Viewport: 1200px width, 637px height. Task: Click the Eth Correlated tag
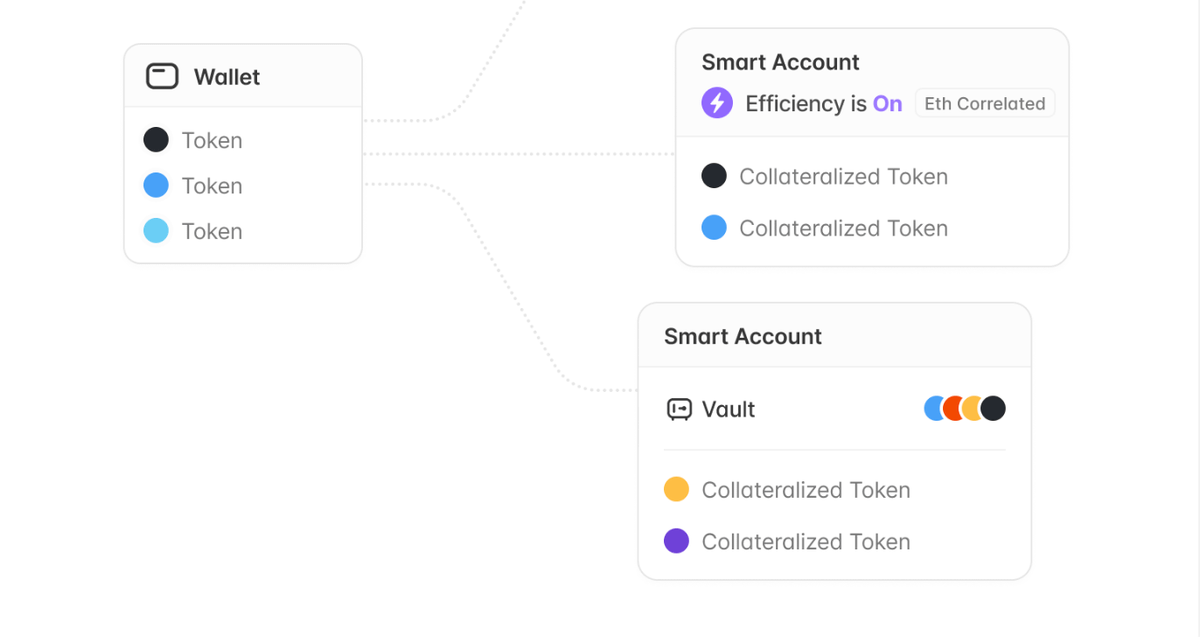coord(985,104)
